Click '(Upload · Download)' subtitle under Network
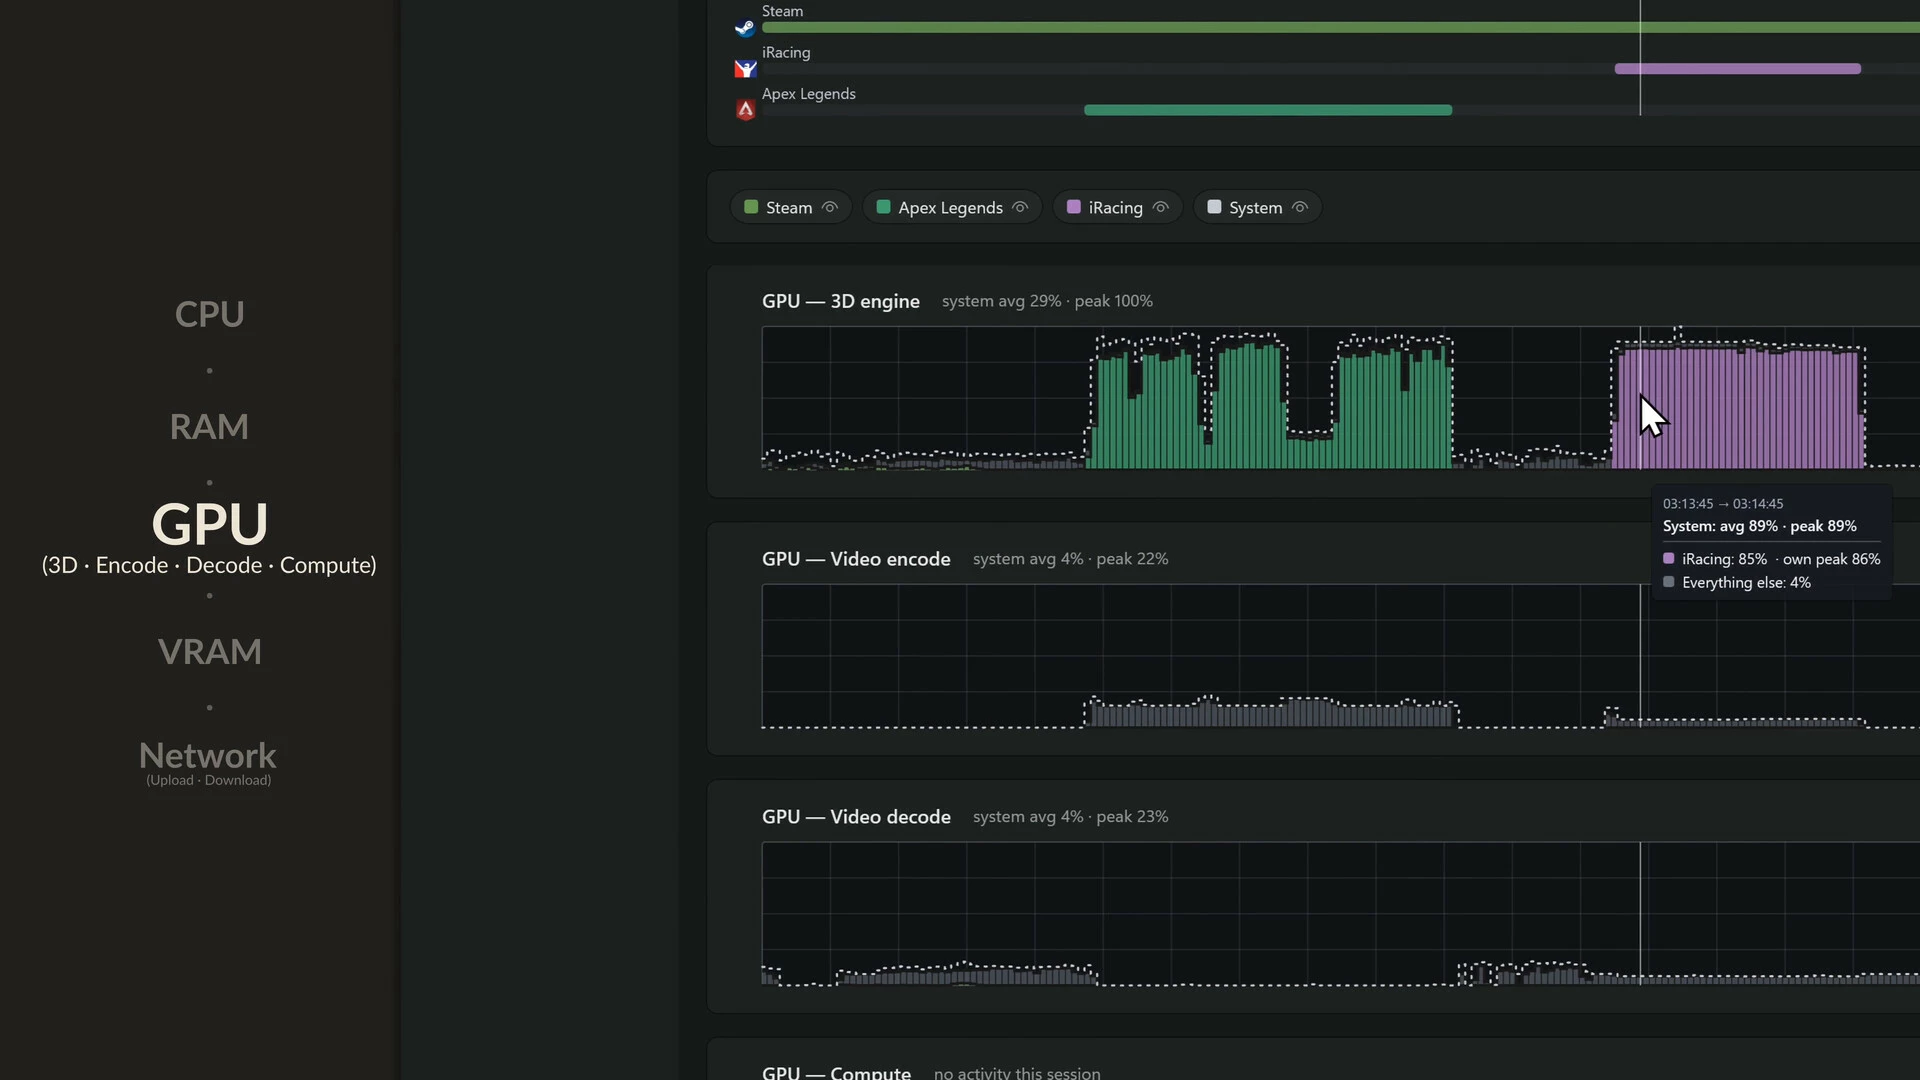This screenshot has width=1920, height=1080. 208,780
